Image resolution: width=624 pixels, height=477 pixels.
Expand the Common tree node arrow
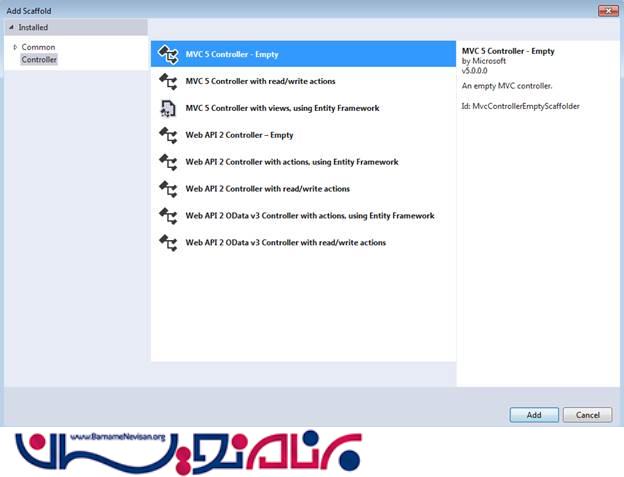tap(15, 47)
